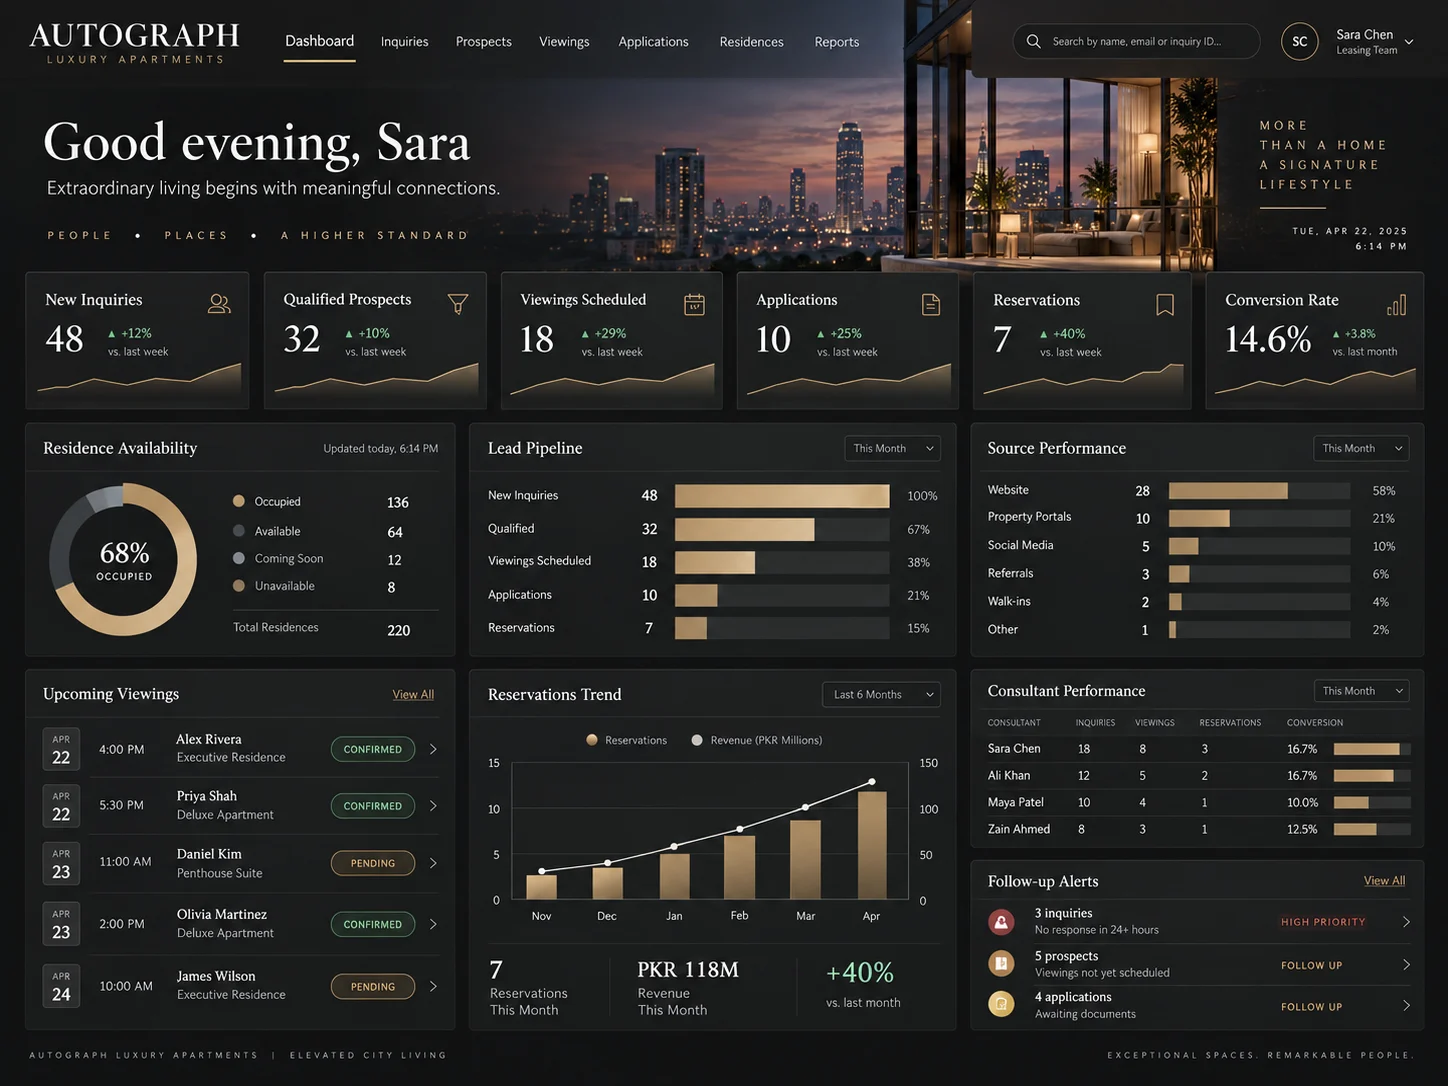Click Daniel Kim's PENDING status button
Screen dimensions: 1448x1086
(x=373, y=863)
